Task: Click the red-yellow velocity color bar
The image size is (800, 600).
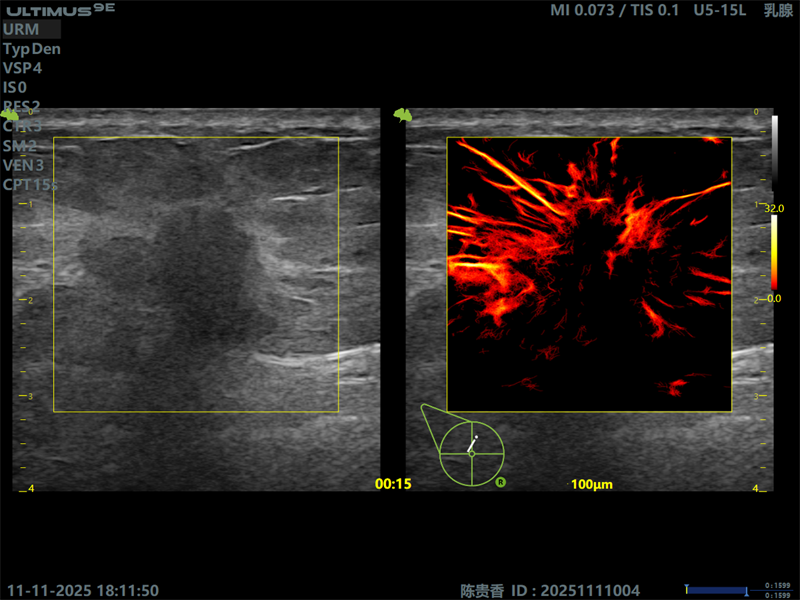Action: tap(774, 254)
